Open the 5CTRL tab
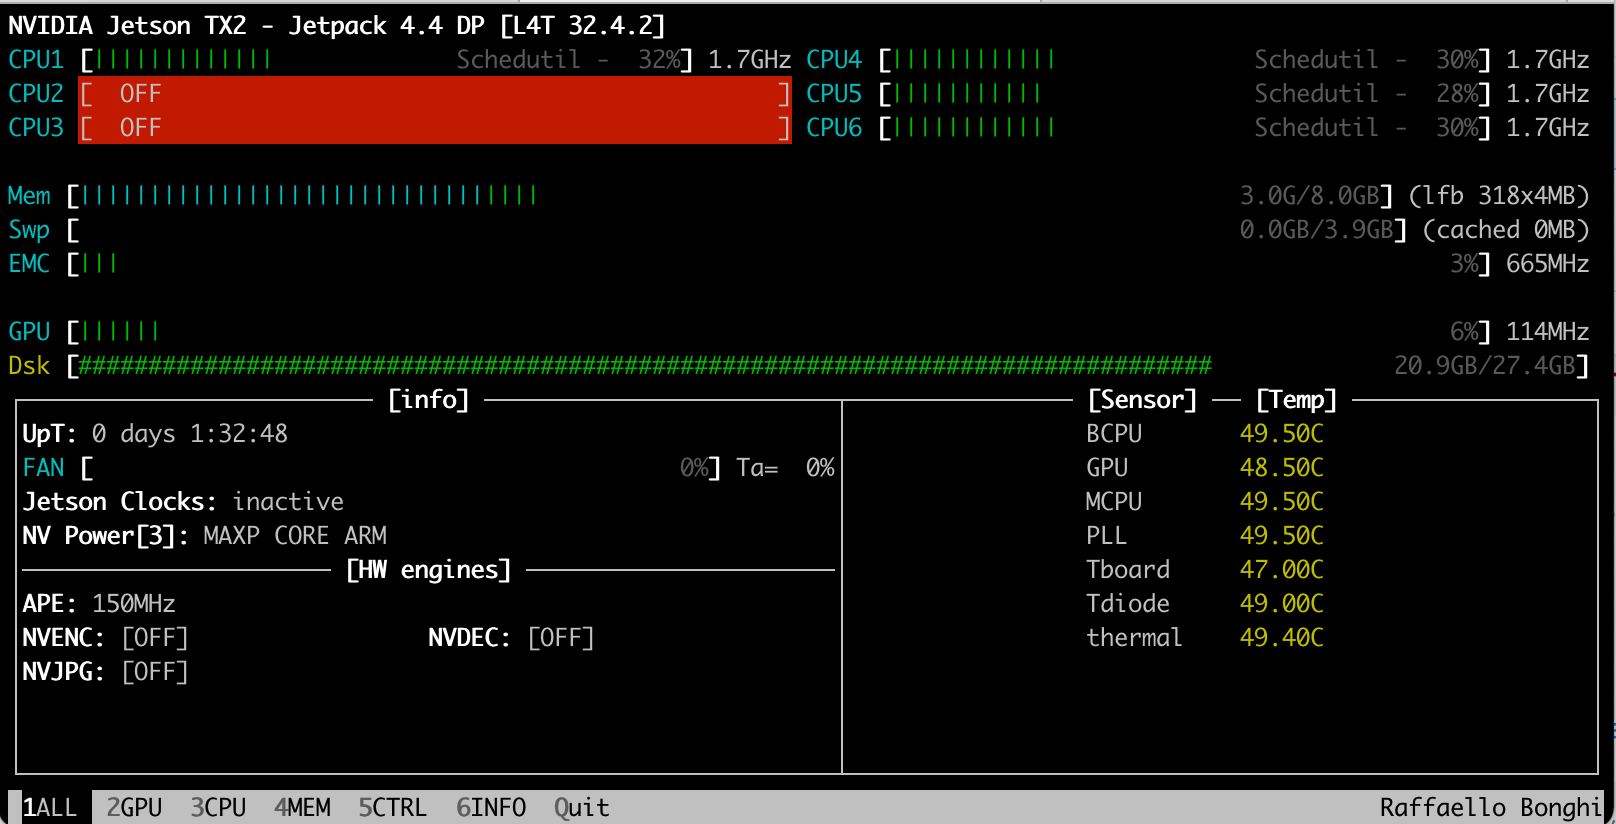Image resolution: width=1616 pixels, height=824 pixels. (392, 807)
